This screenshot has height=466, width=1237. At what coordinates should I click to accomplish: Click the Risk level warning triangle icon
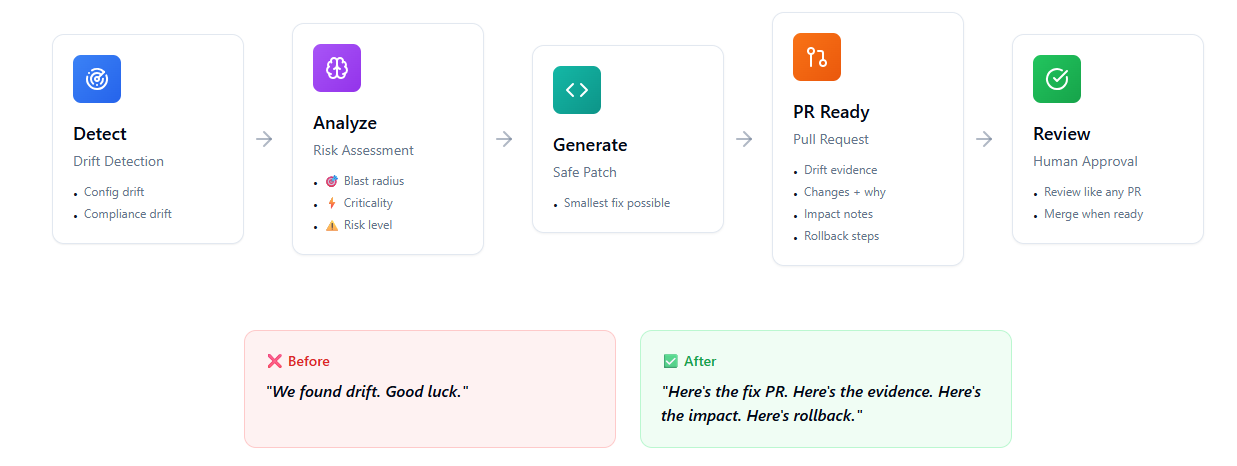point(332,225)
